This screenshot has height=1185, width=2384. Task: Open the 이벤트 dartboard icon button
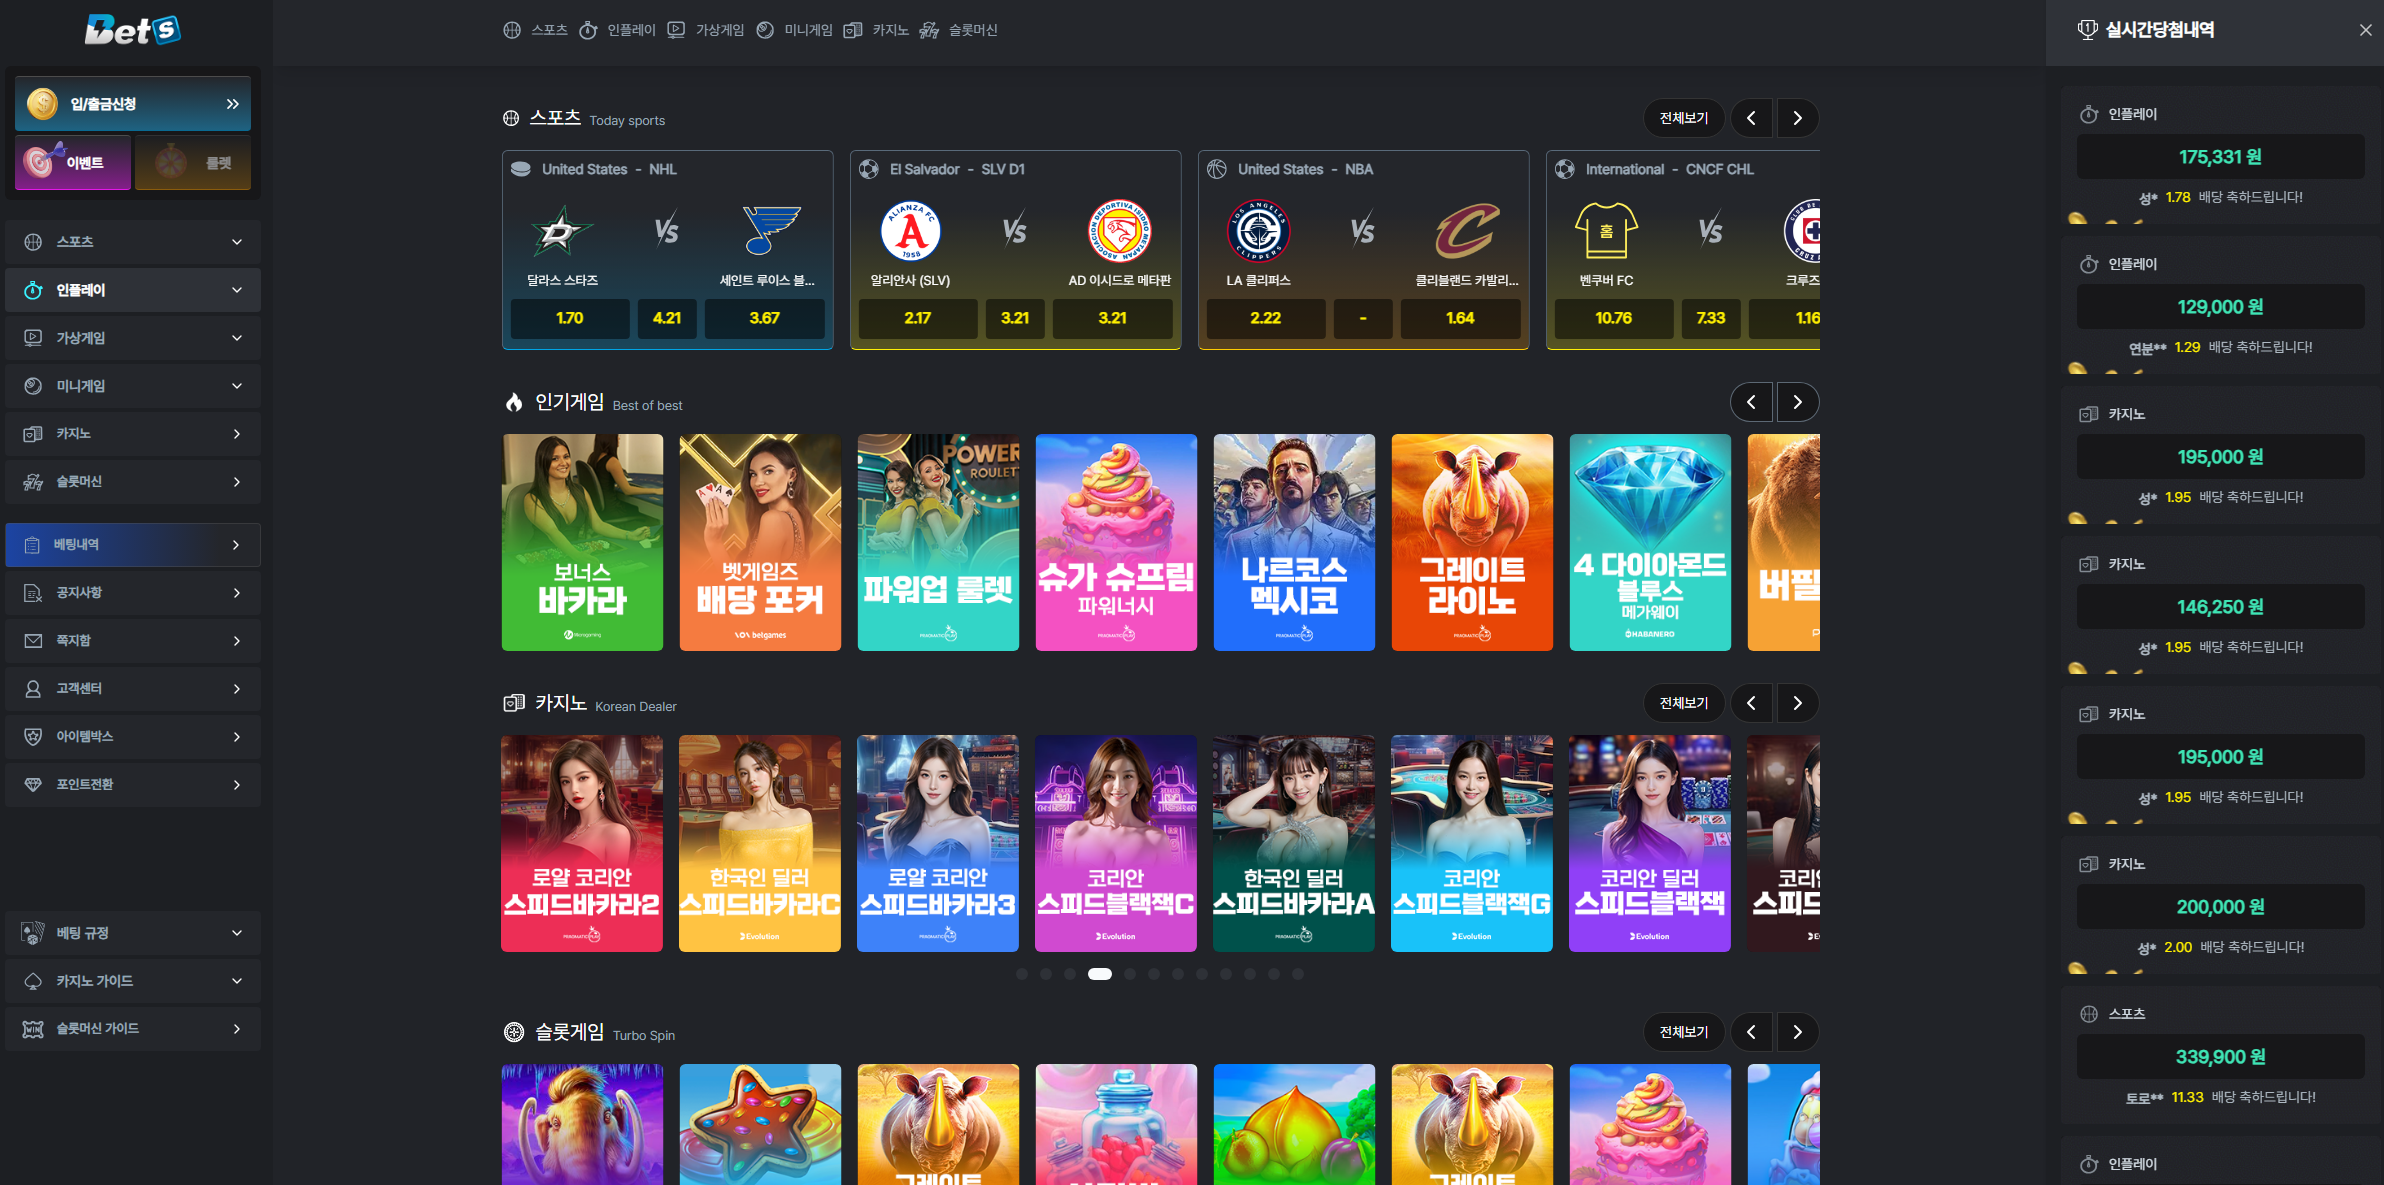pyautogui.click(x=73, y=162)
